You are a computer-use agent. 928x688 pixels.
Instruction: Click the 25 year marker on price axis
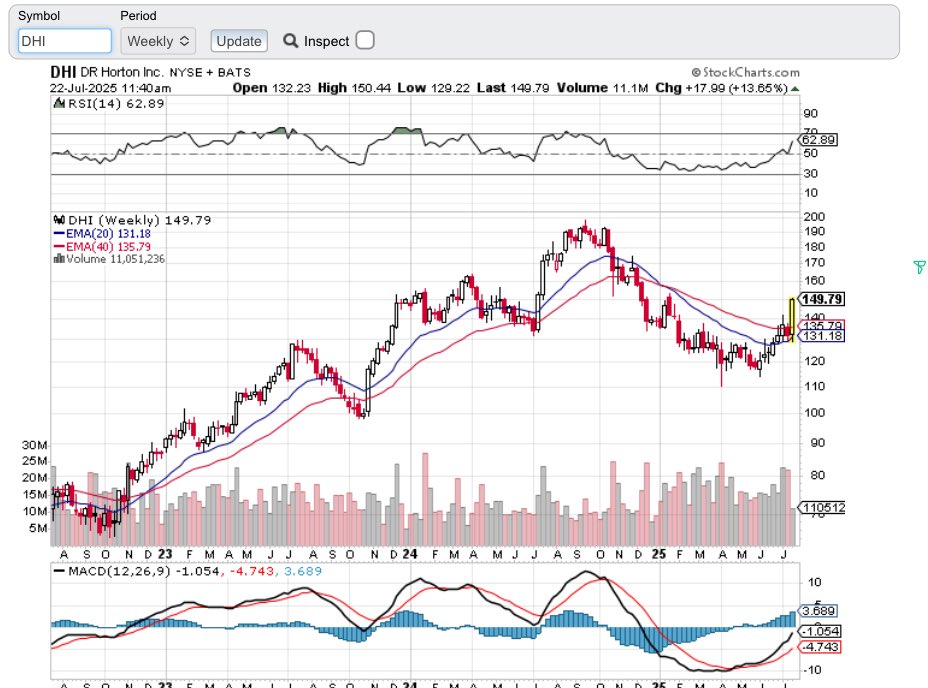(659, 554)
